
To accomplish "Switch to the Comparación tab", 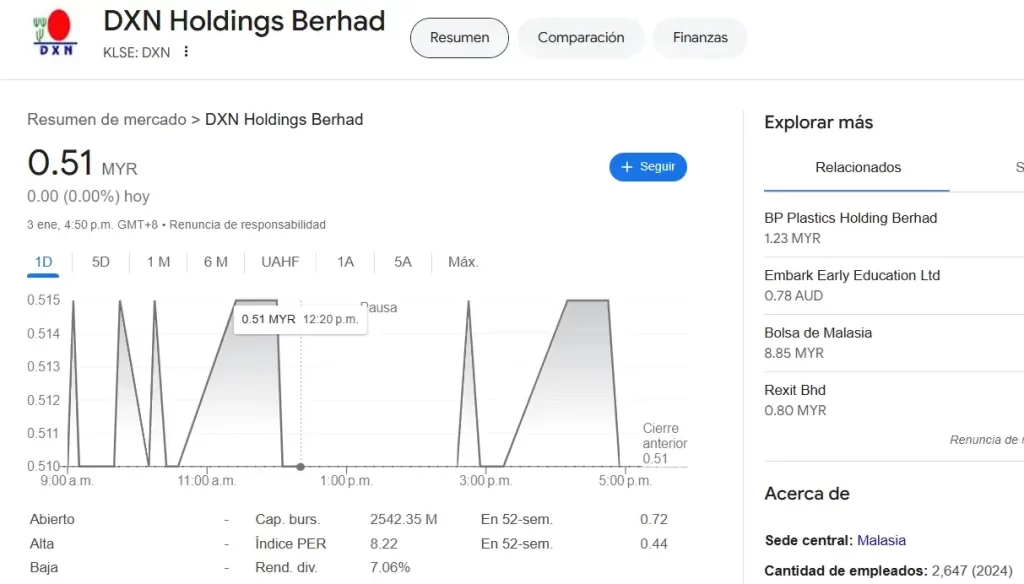I will click(x=580, y=38).
